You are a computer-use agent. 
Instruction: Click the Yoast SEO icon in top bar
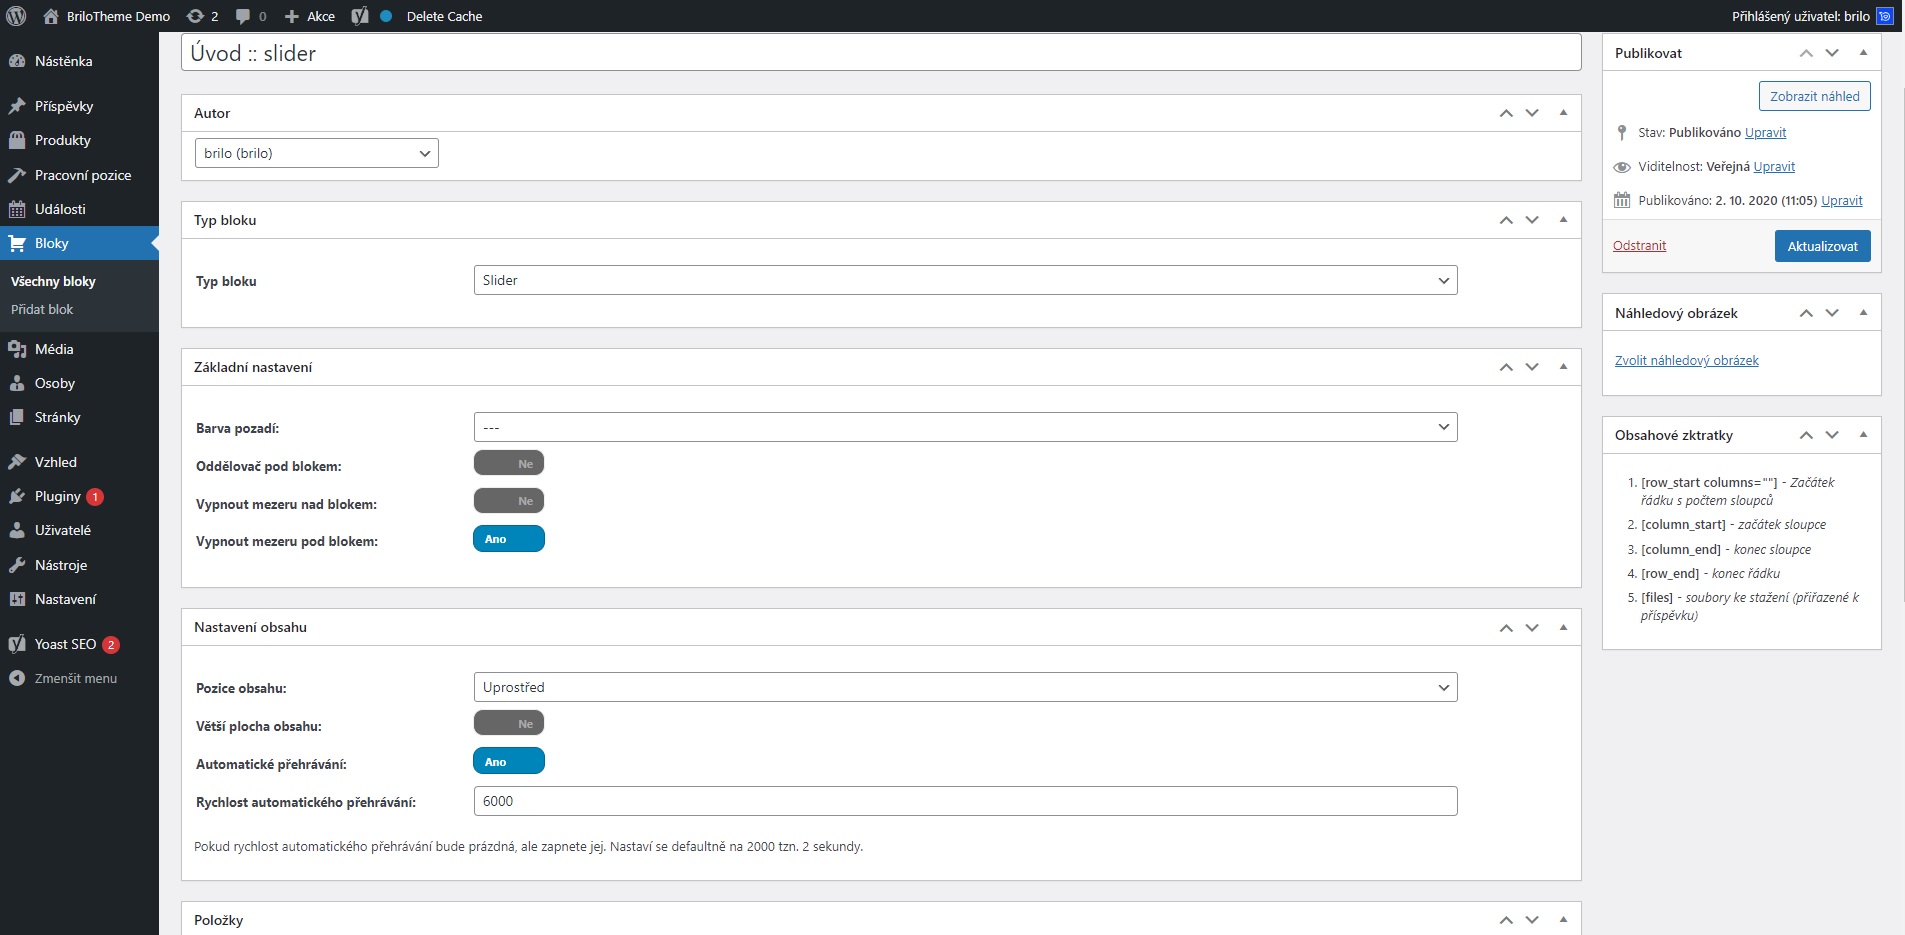coord(360,16)
